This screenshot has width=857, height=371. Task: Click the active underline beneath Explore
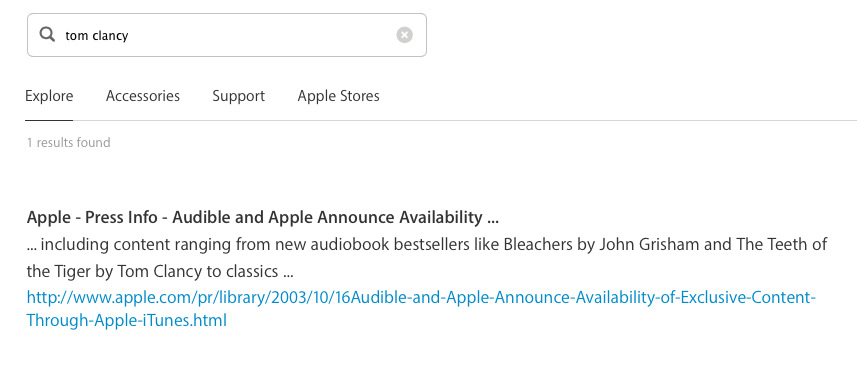click(49, 120)
